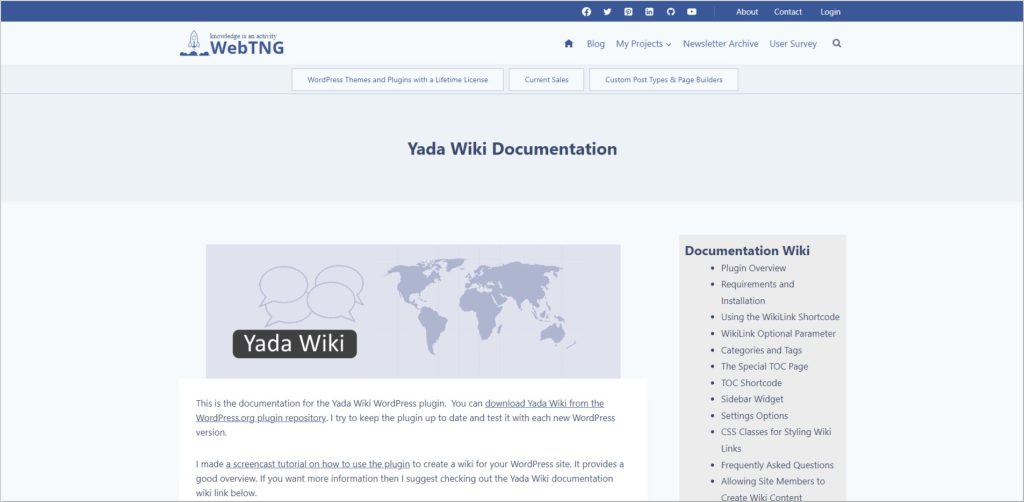This screenshot has height=502, width=1024.
Task: Open TOC Shortcode wiki page
Action: click(751, 383)
